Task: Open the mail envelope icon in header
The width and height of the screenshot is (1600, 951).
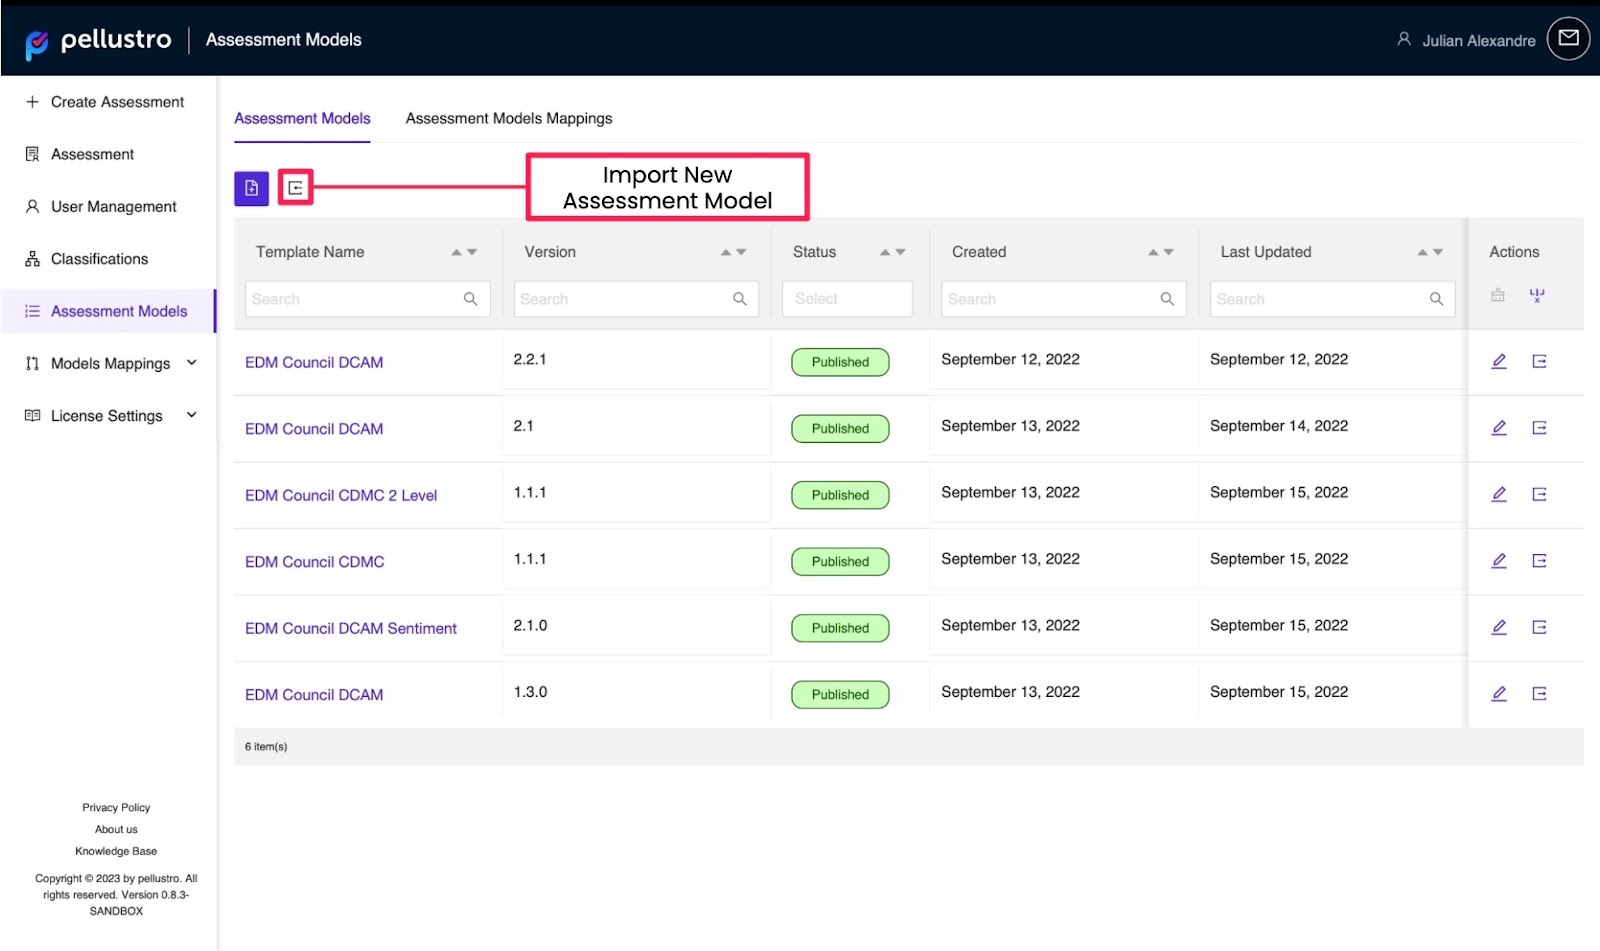Action: pos(1568,39)
